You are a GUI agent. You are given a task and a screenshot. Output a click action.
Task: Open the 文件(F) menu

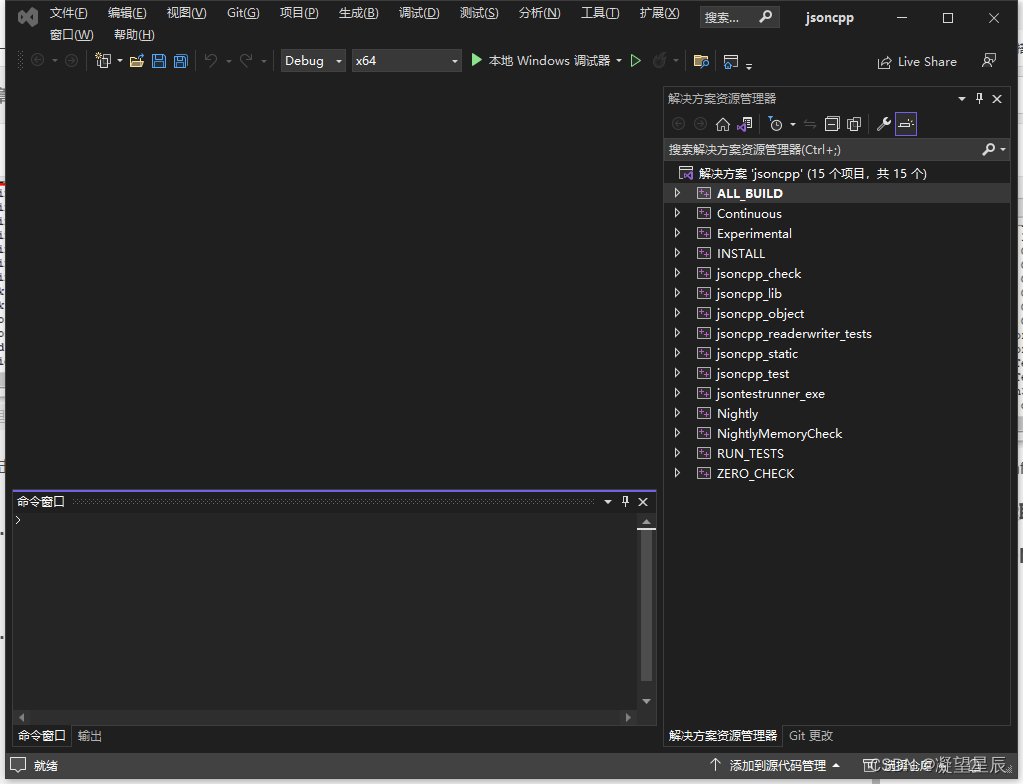point(69,13)
